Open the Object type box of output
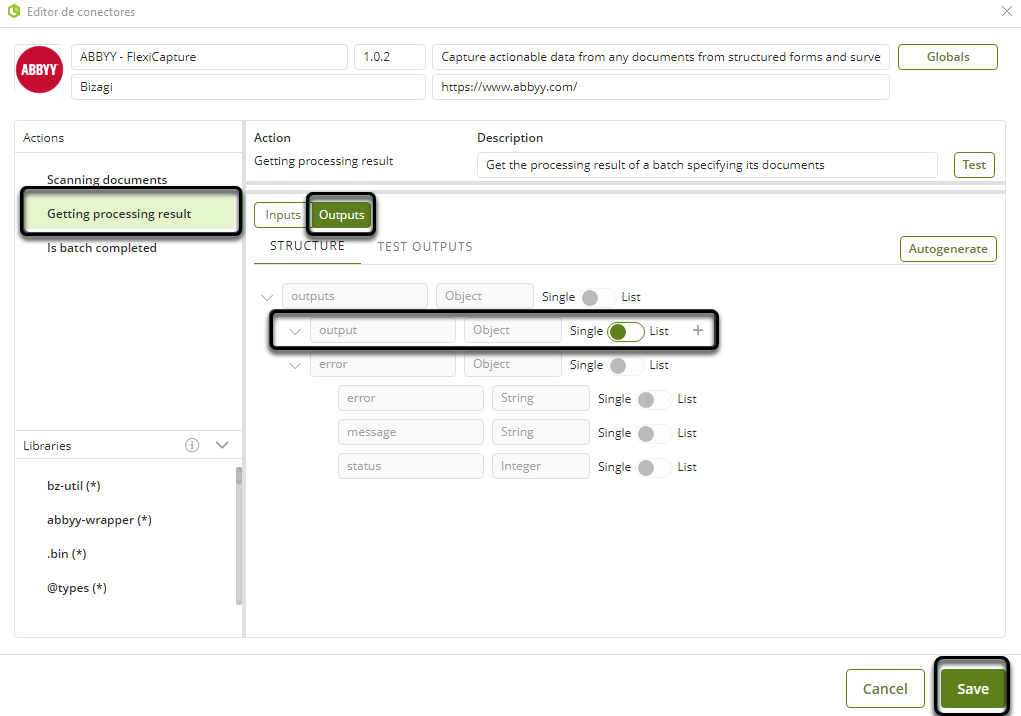 tap(512, 330)
